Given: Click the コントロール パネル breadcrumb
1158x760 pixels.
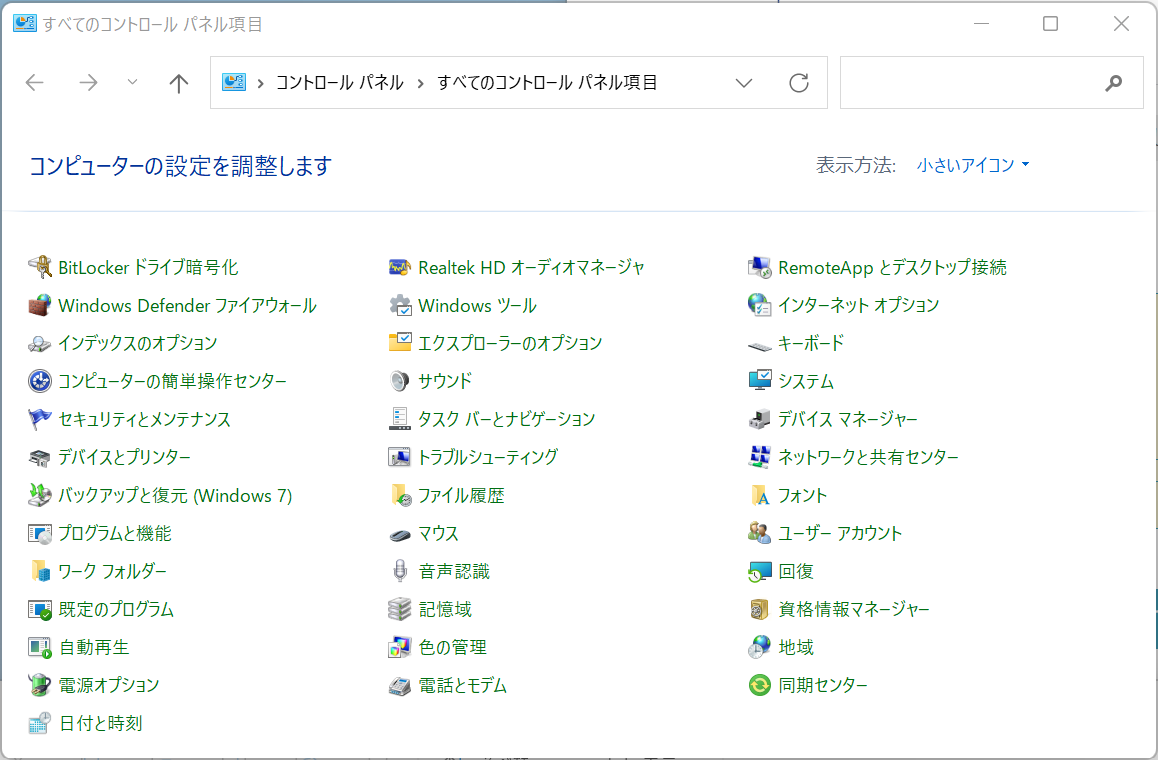Looking at the screenshot, I should pyautogui.click(x=340, y=83).
